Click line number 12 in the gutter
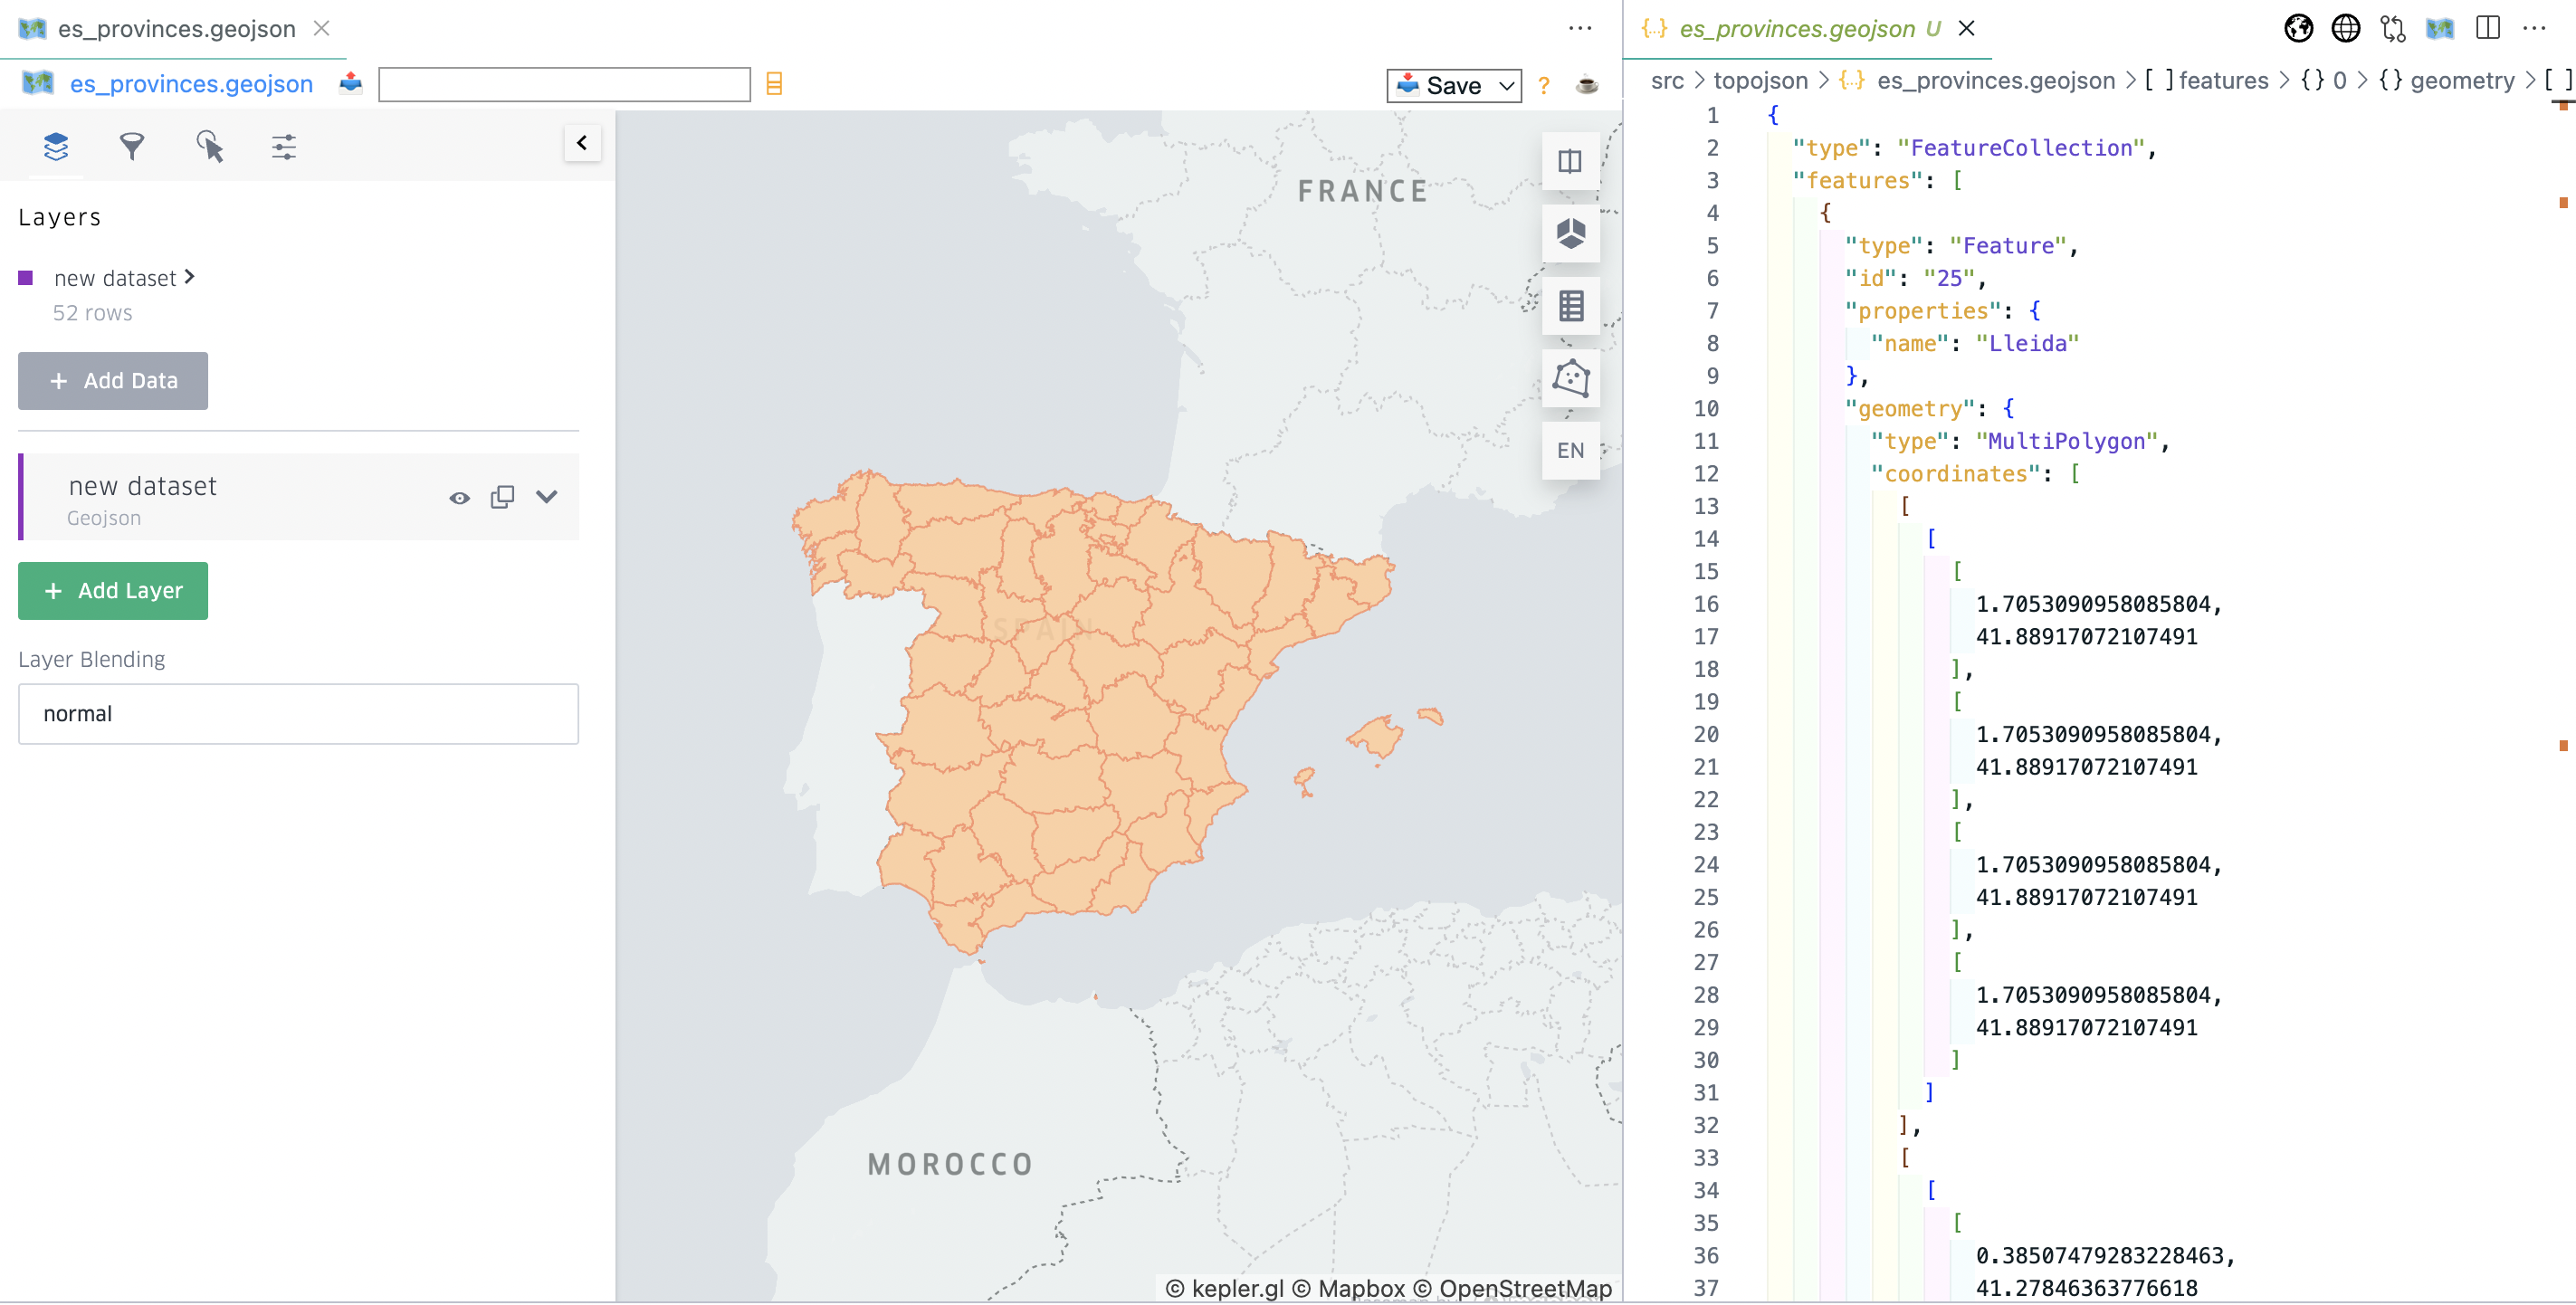Image resolution: width=2576 pixels, height=1305 pixels. pyautogui.click(x=1705, y=474)
